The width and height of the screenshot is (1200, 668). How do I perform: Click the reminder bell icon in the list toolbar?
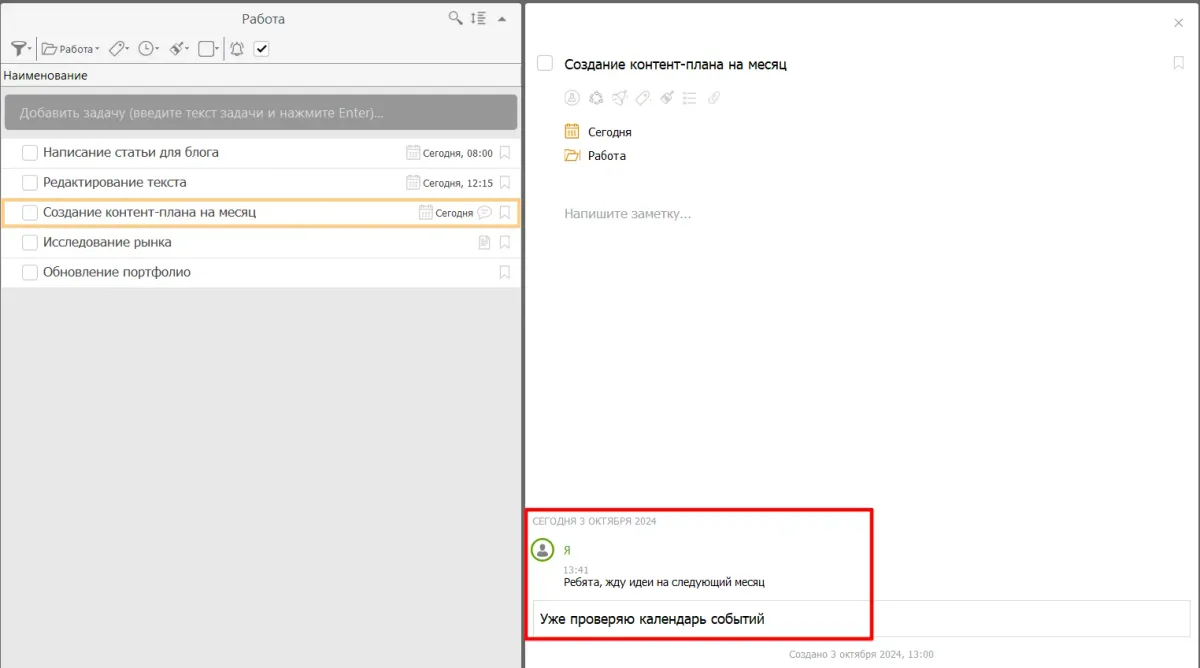pos(237,48)
